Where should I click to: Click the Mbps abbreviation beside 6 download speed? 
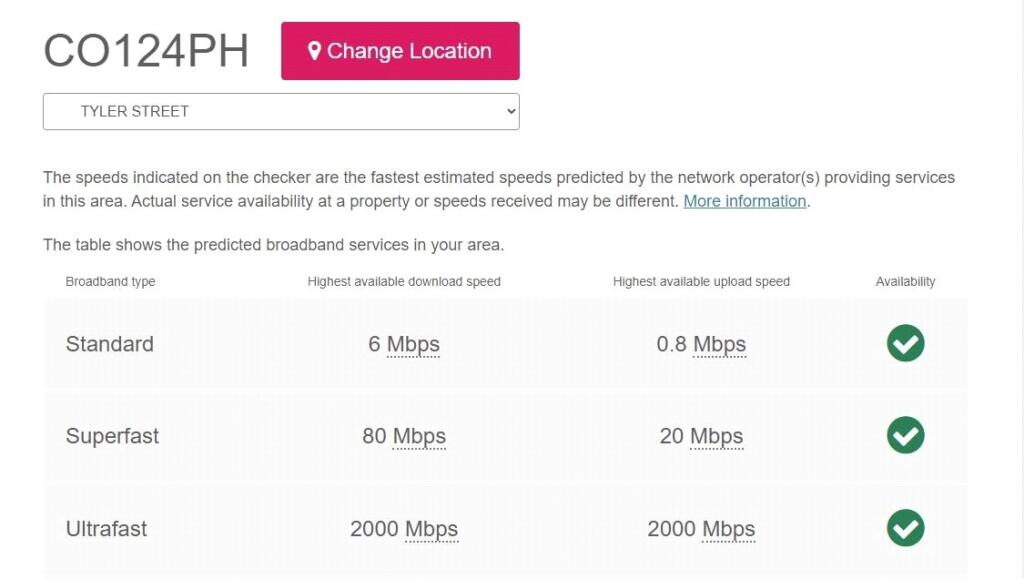coord(413,344)
